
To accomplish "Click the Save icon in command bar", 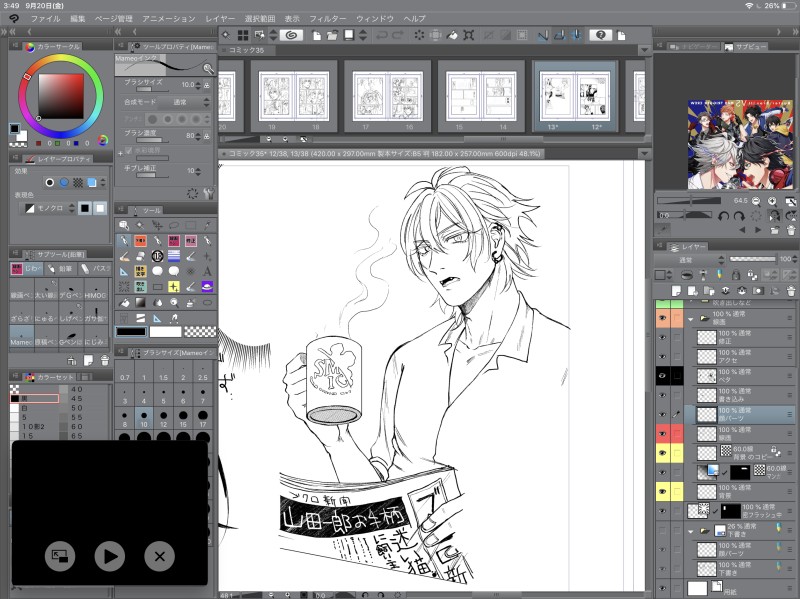I will click(348, 35).
